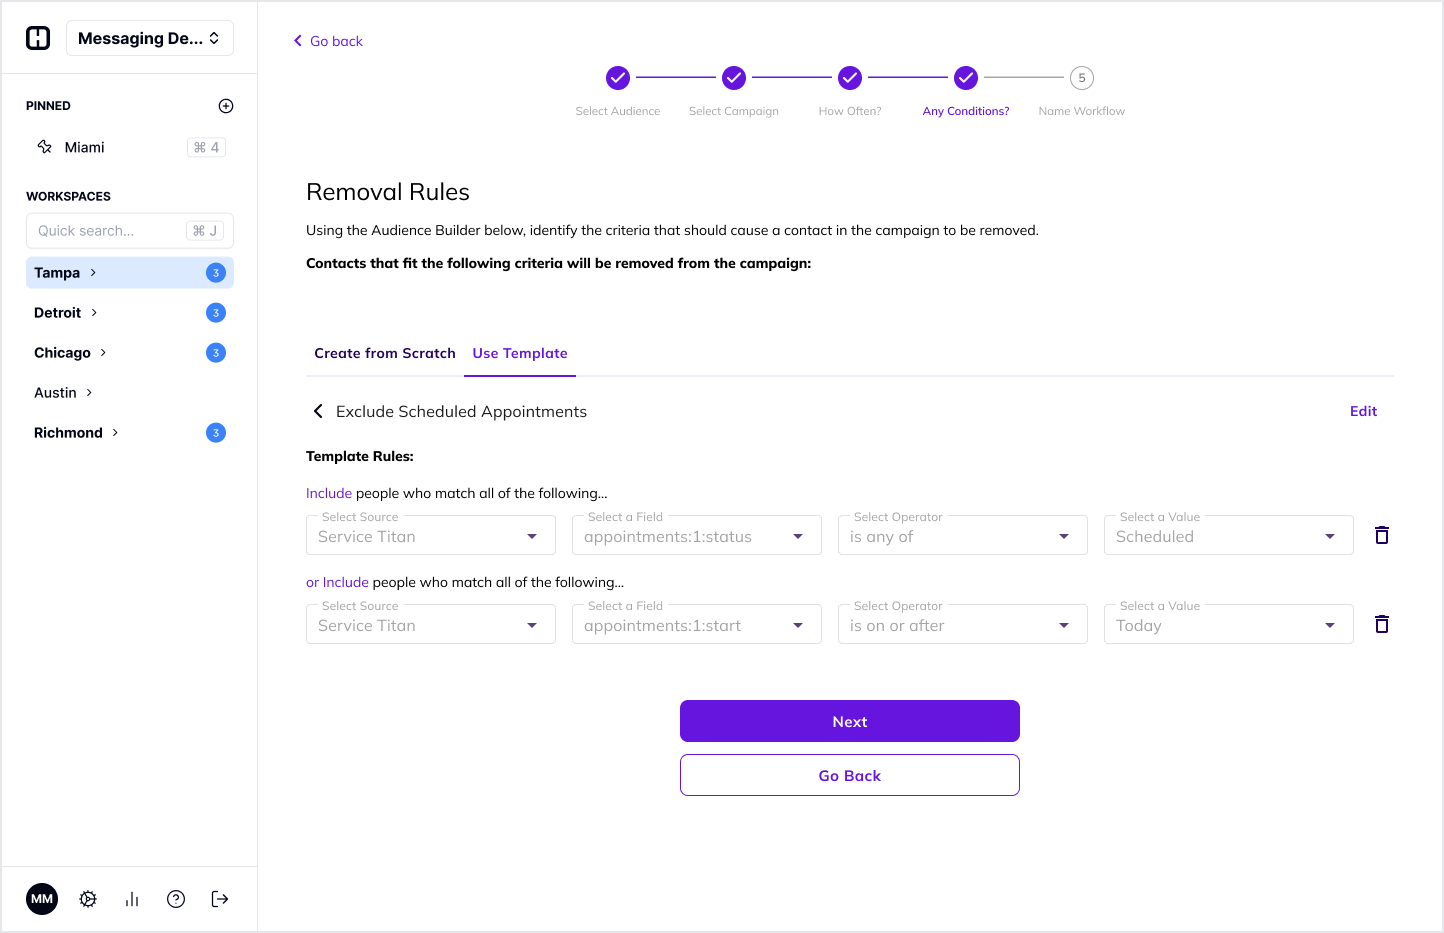The image size is (1444, 933).
Task: Expand the appointments:1:start field dropdown
Action: pos(696,625)
